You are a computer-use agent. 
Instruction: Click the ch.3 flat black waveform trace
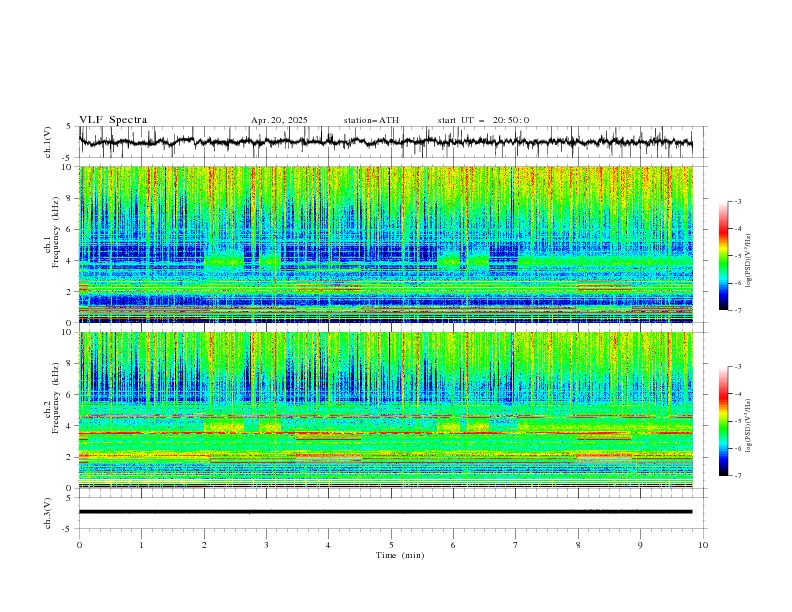(385, 512)
